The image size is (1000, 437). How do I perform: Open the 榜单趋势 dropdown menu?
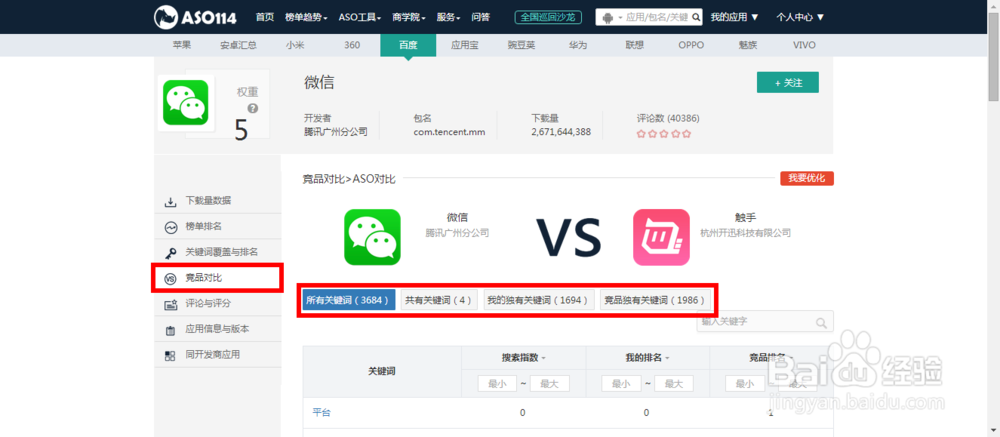click(306, 17)
